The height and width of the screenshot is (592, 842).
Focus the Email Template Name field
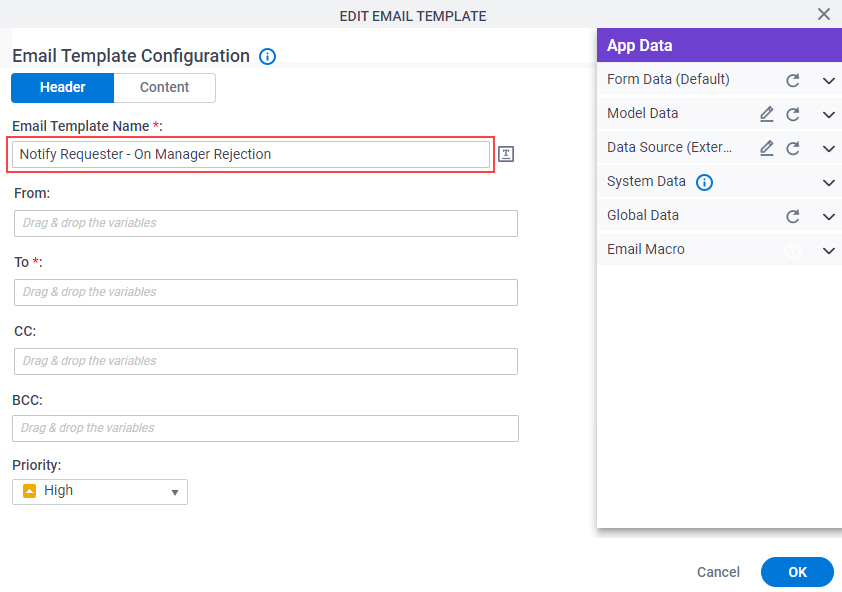[251, 155]
